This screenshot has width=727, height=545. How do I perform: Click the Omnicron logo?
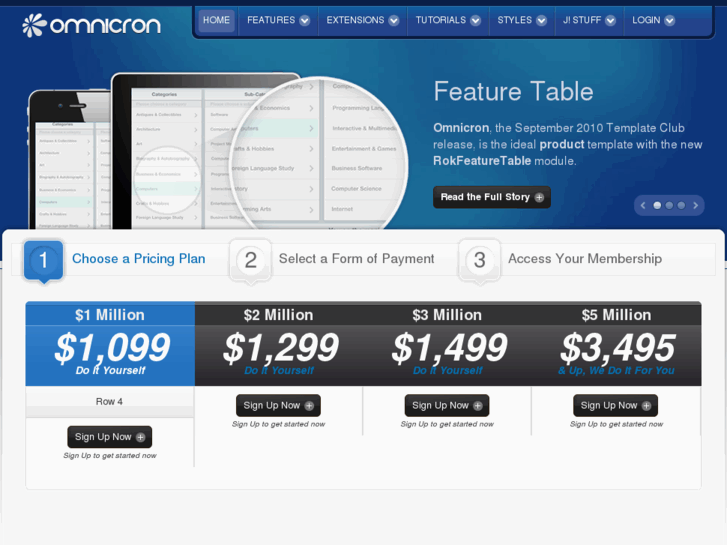coord(91,25)
